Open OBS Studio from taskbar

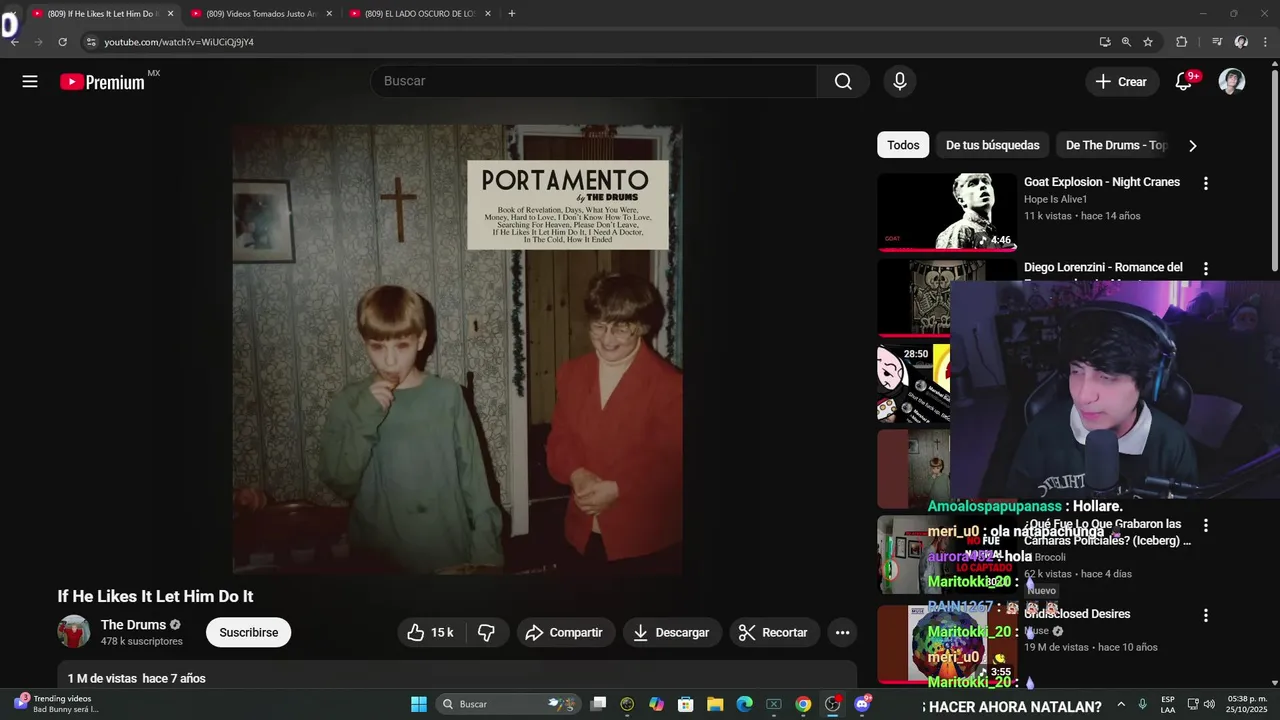[x=832, y=704]
